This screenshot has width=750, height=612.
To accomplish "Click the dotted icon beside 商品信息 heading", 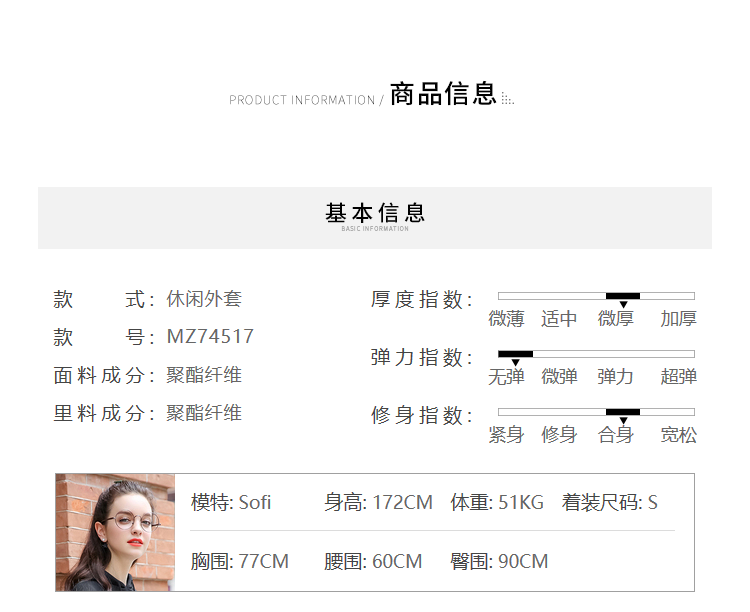I will pos(507,98).
